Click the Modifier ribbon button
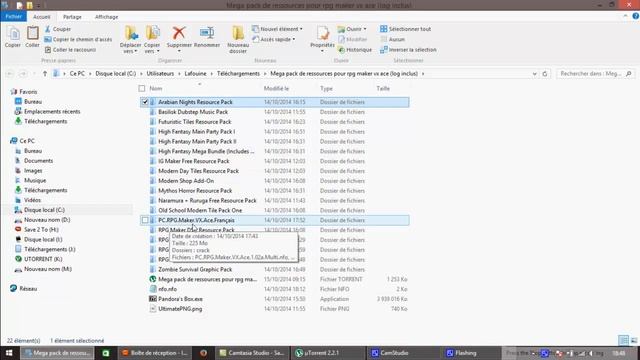 [x=353, y=39]
